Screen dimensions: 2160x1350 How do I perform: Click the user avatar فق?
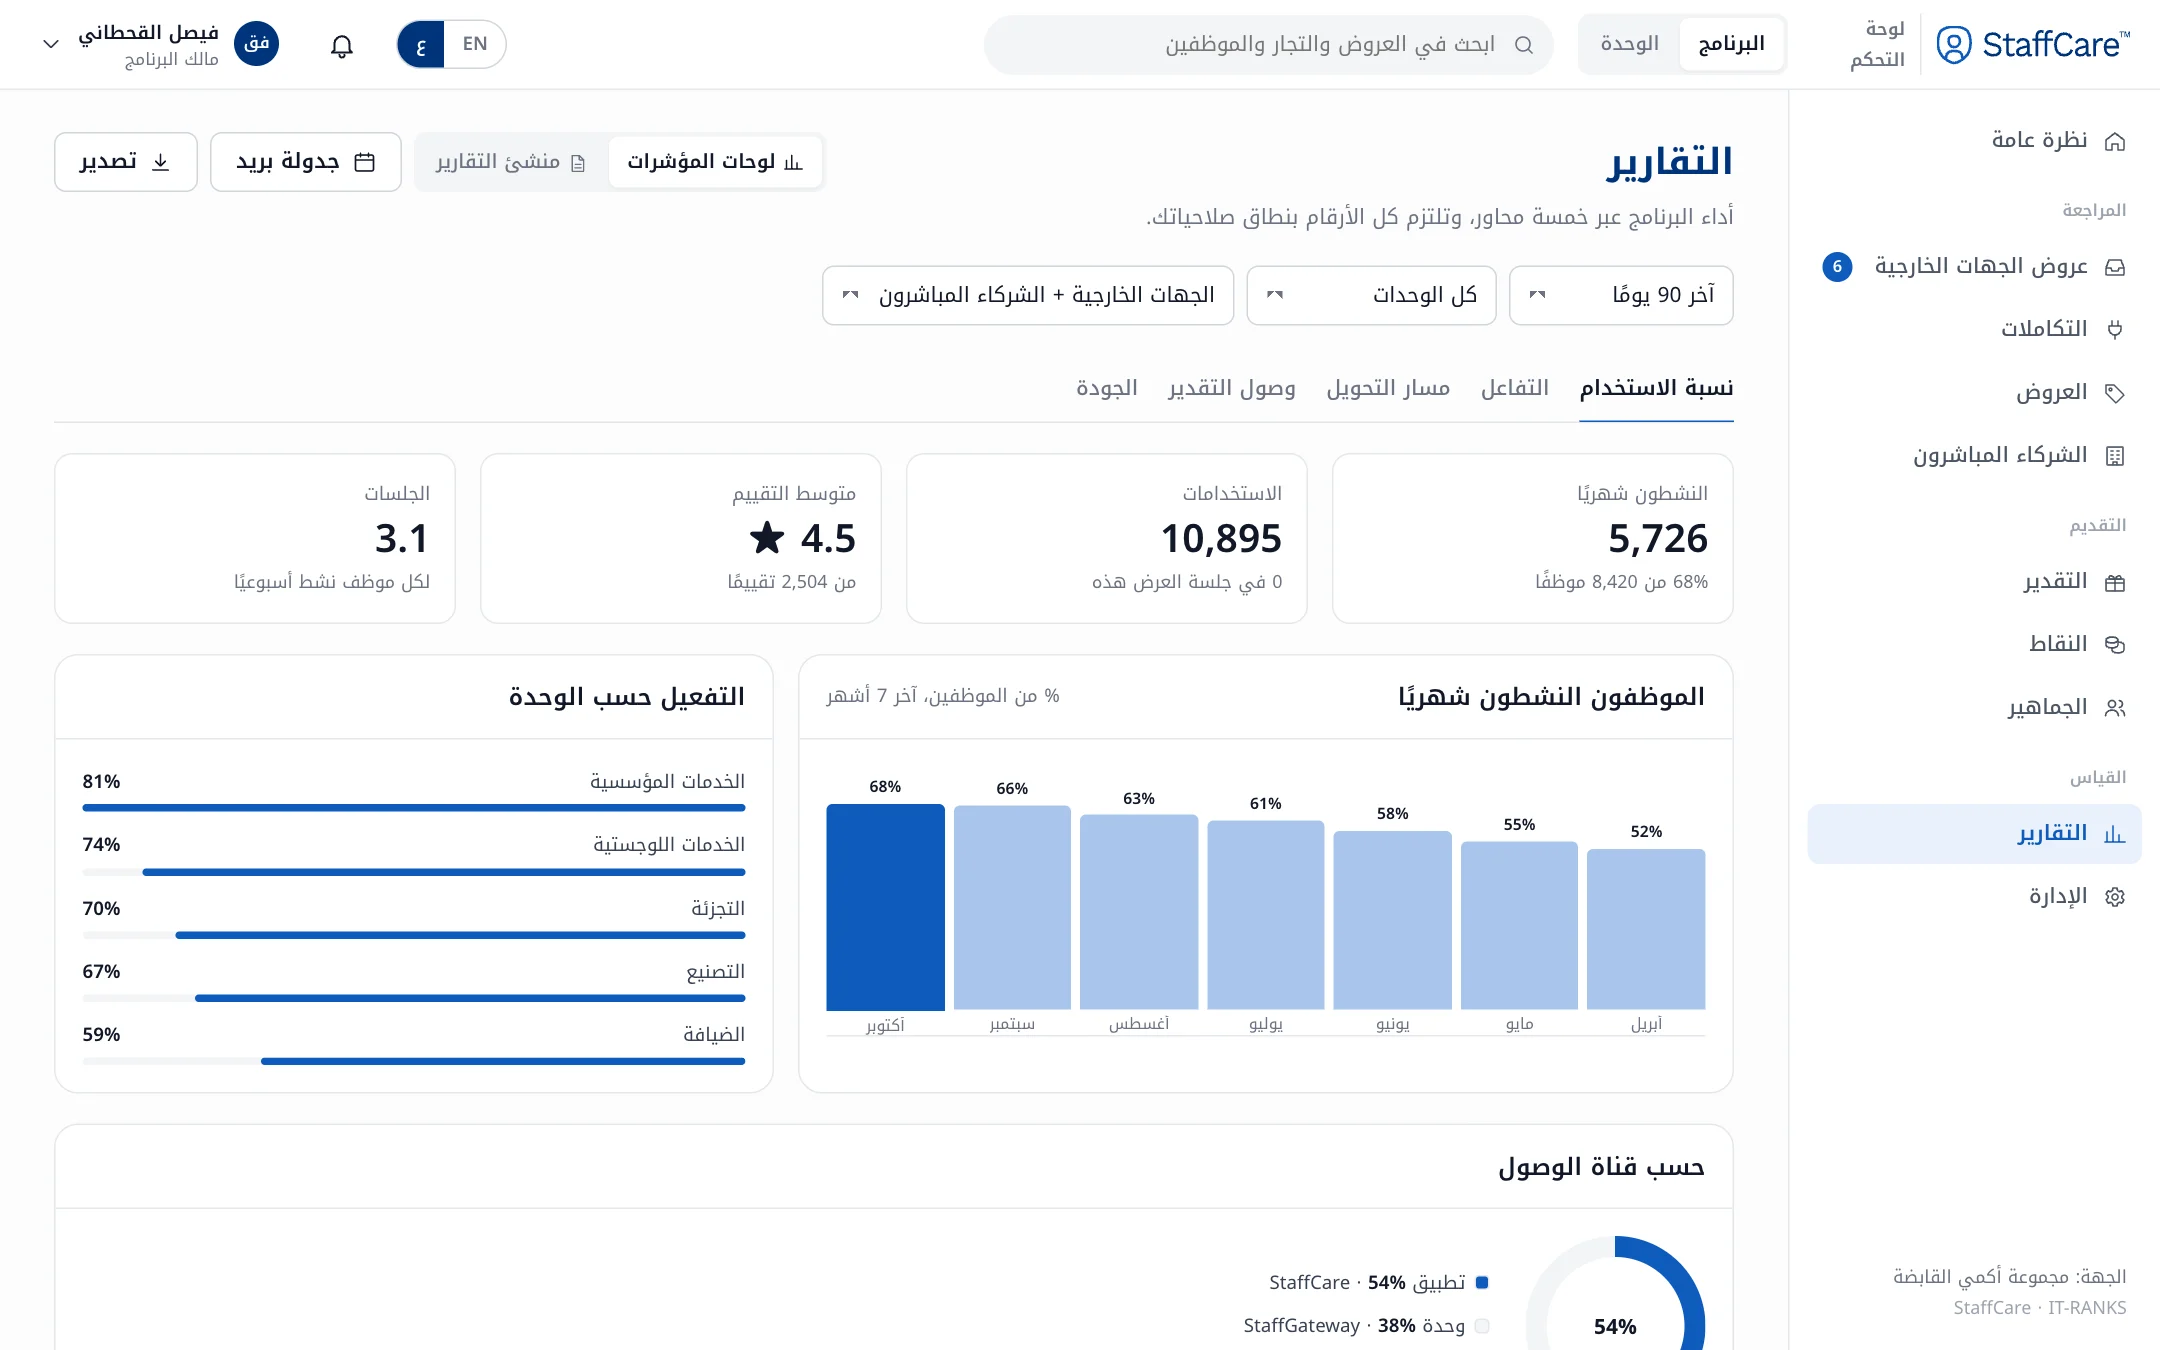coord(257,44)
